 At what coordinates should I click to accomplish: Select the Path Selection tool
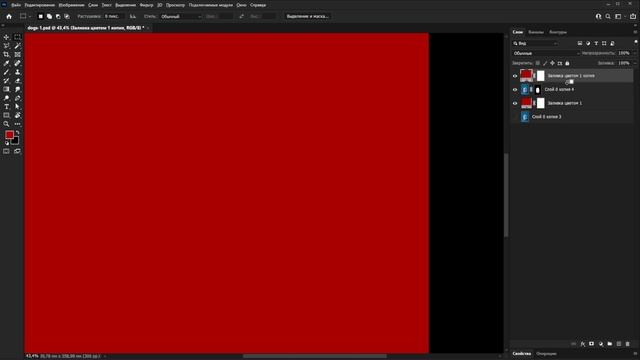point(17,107)
